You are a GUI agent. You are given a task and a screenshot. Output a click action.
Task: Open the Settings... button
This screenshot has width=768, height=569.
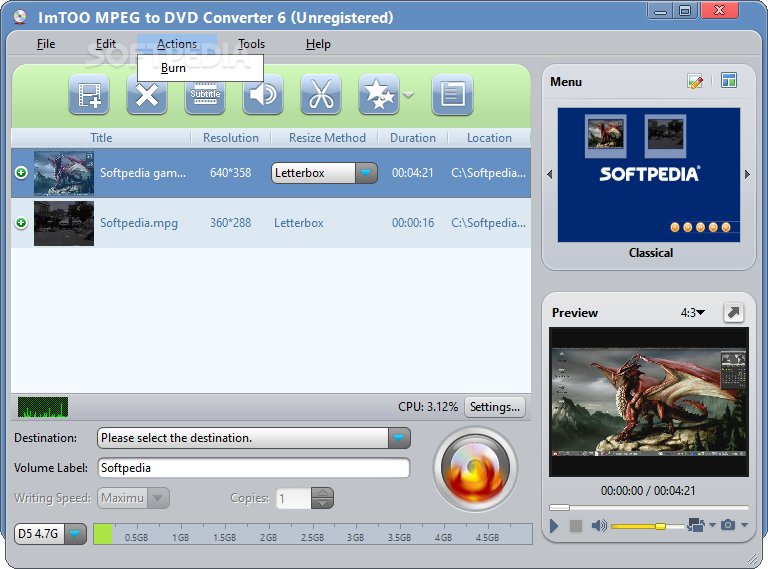[x=495, y=407]
